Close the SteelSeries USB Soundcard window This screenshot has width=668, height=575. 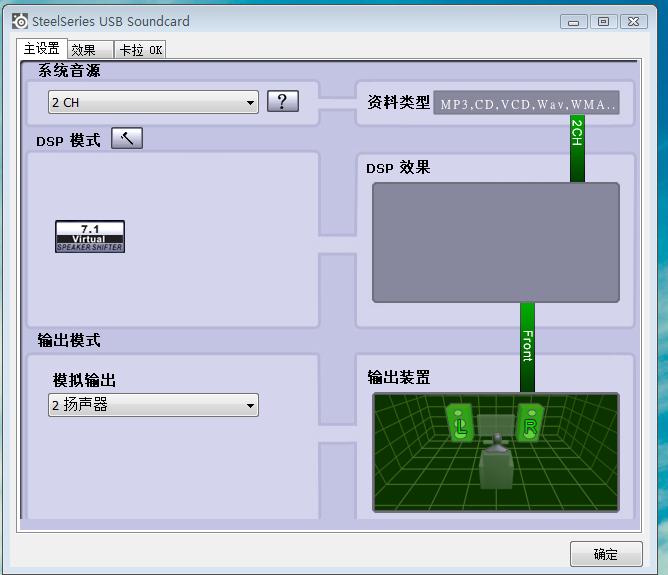(x=633, y=22)
